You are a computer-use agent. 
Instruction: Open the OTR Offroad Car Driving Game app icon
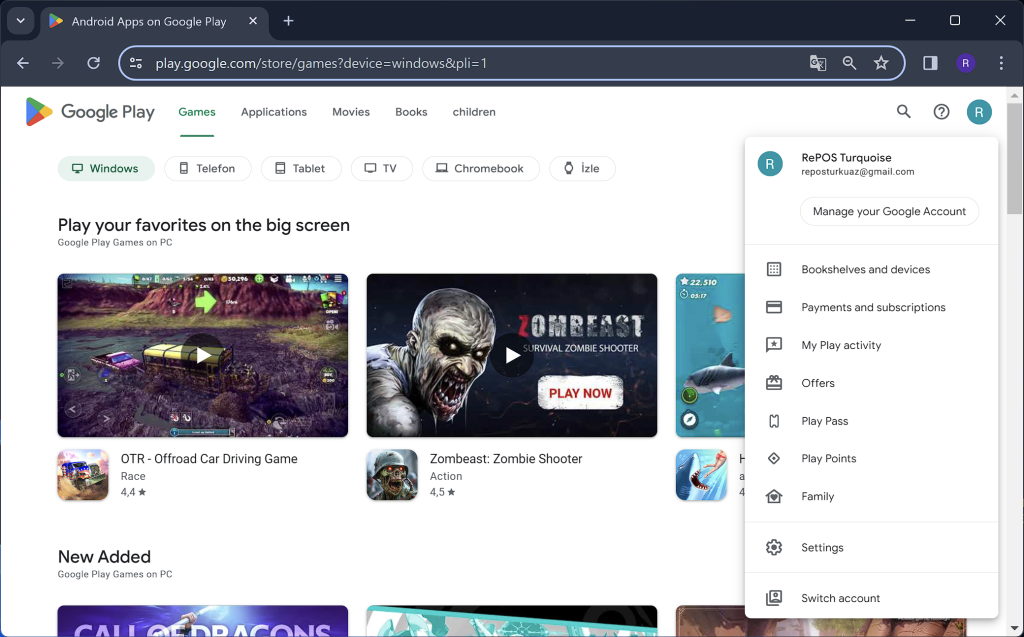coord(83,475)
